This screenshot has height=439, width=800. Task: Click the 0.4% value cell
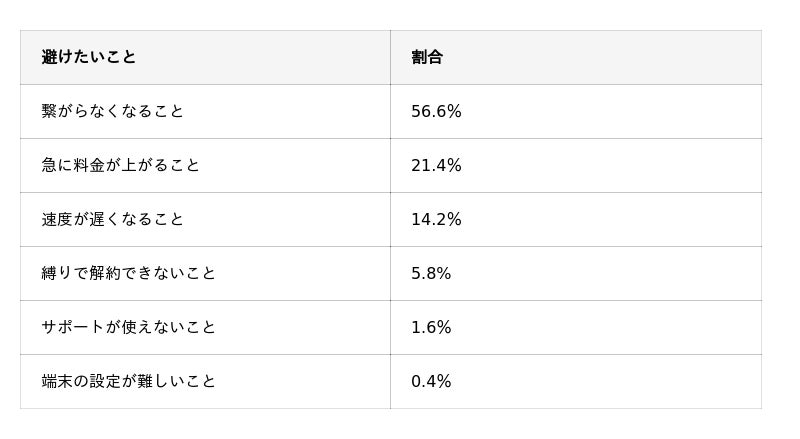431,381
